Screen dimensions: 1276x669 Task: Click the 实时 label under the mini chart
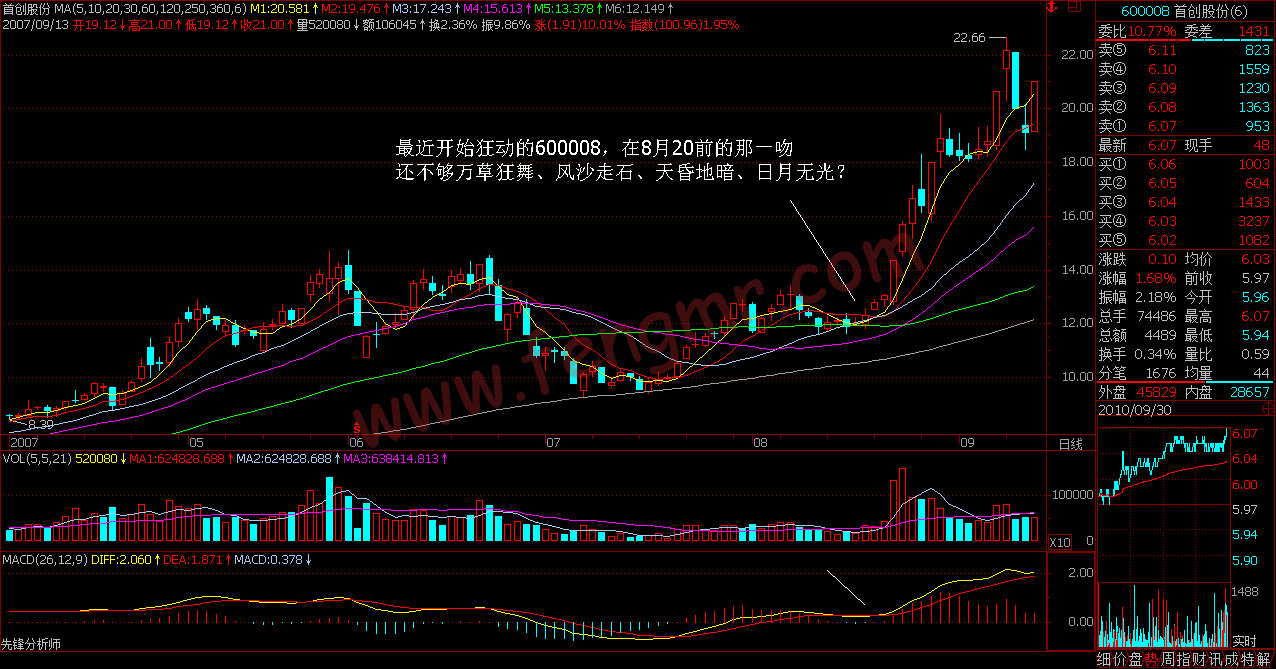(x=1243, y=640)
